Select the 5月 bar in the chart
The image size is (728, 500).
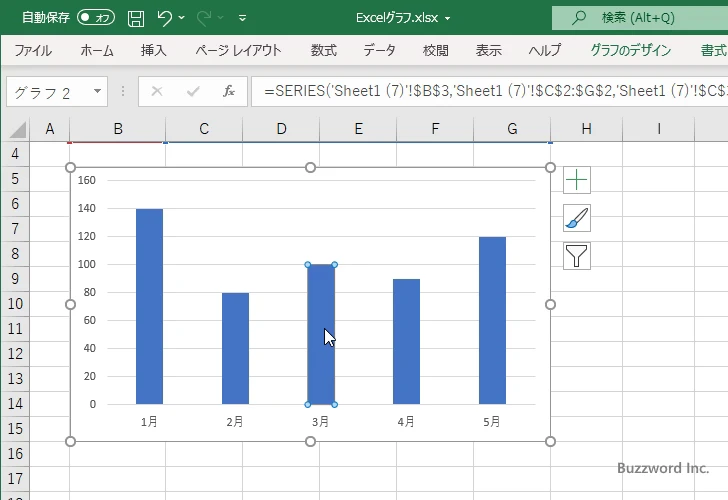click(492, 320)
